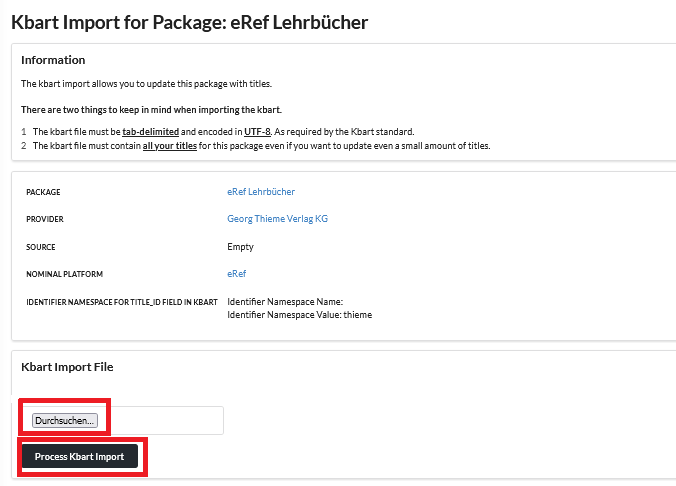Click the underlined tab-delimited text
Image resolution: width=676 pixels, height=486 pixels.
151,132
